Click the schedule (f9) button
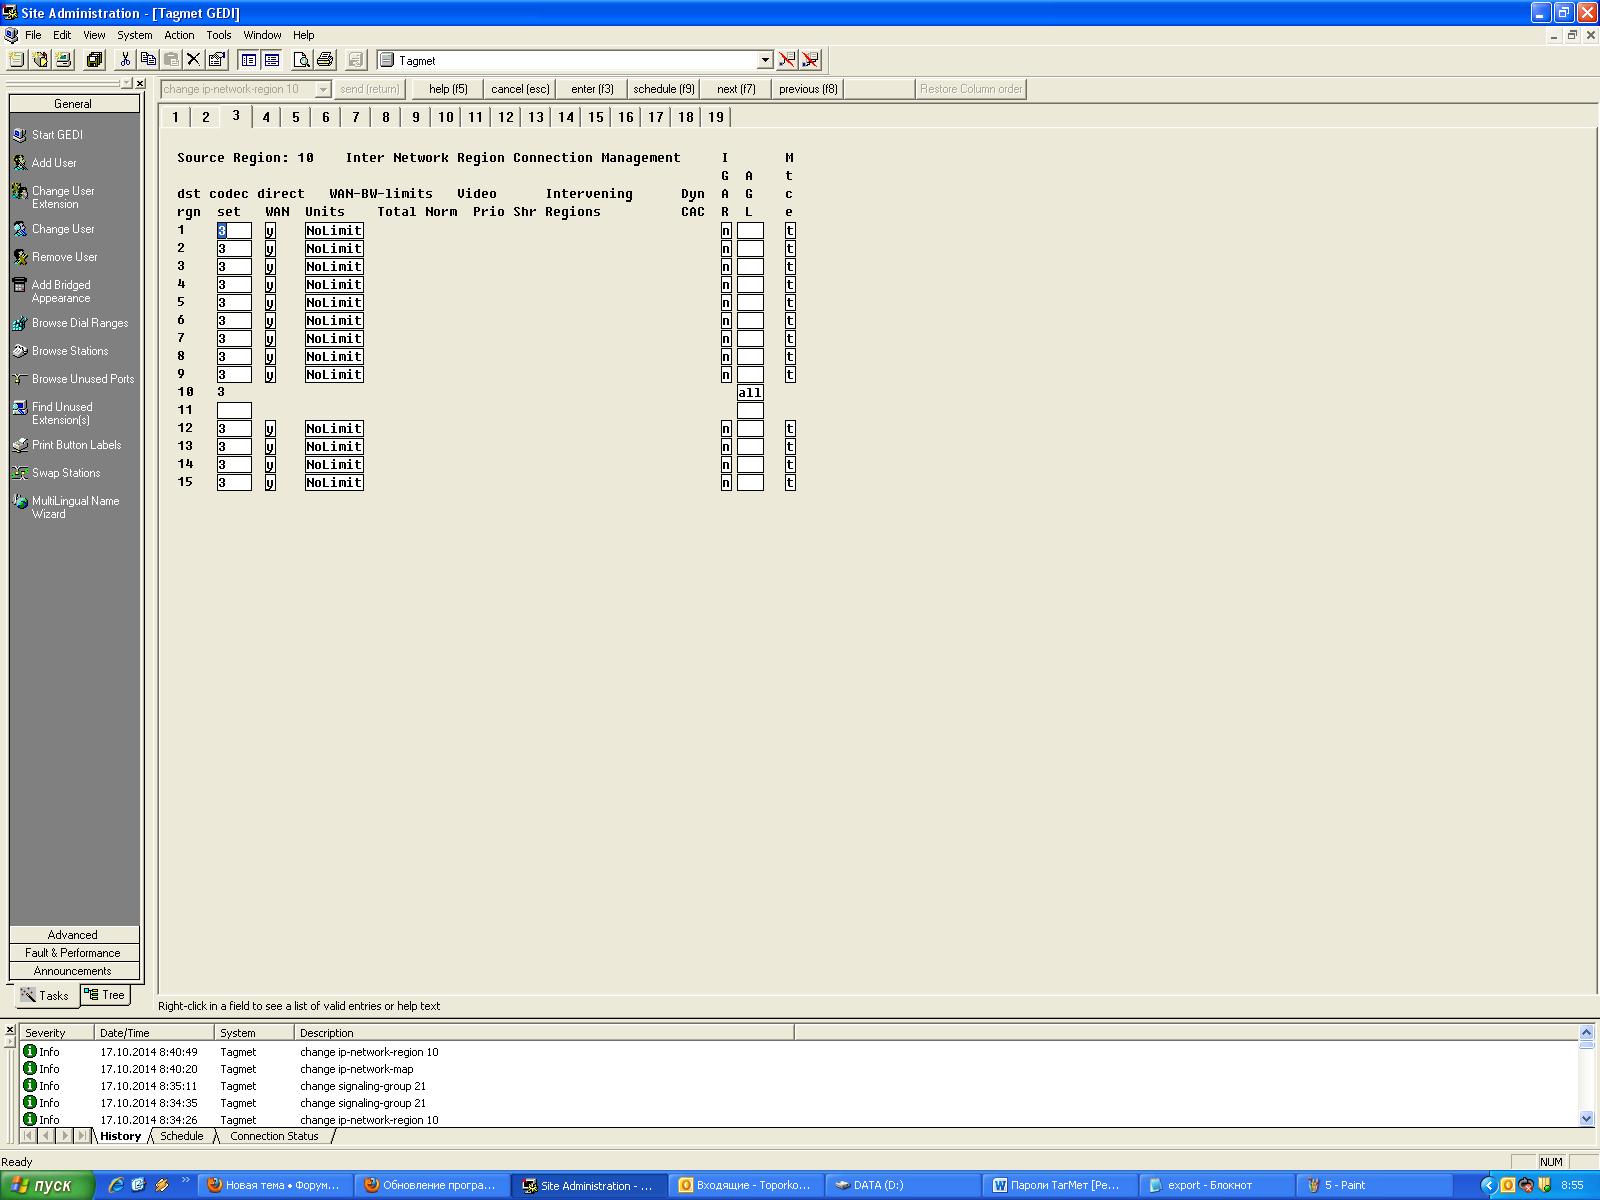1600x1200 pixels. coord(664,89)
